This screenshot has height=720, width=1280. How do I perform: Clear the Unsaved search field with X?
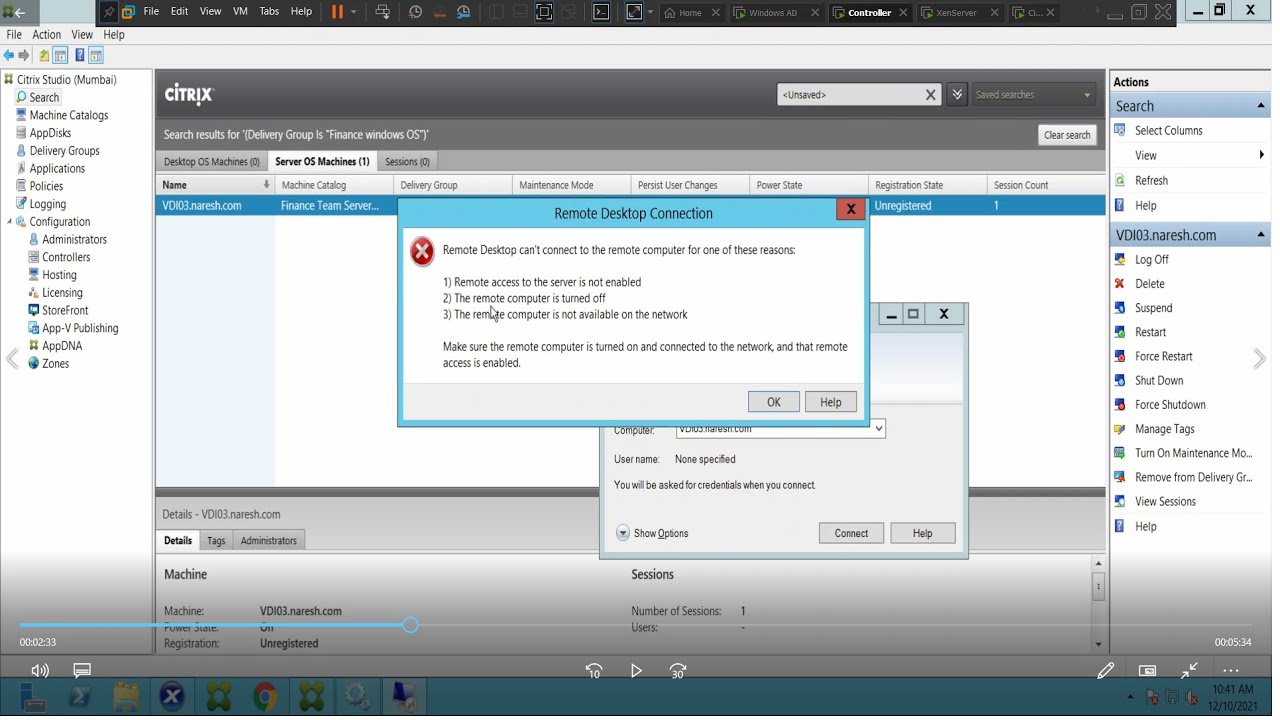(930, 95)
